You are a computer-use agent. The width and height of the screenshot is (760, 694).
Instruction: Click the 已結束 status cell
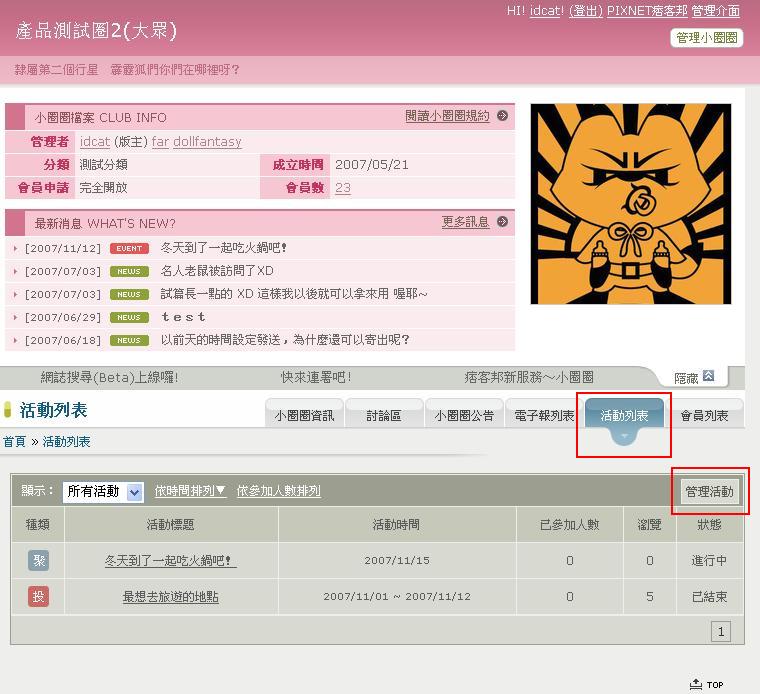tap(710, 597)
